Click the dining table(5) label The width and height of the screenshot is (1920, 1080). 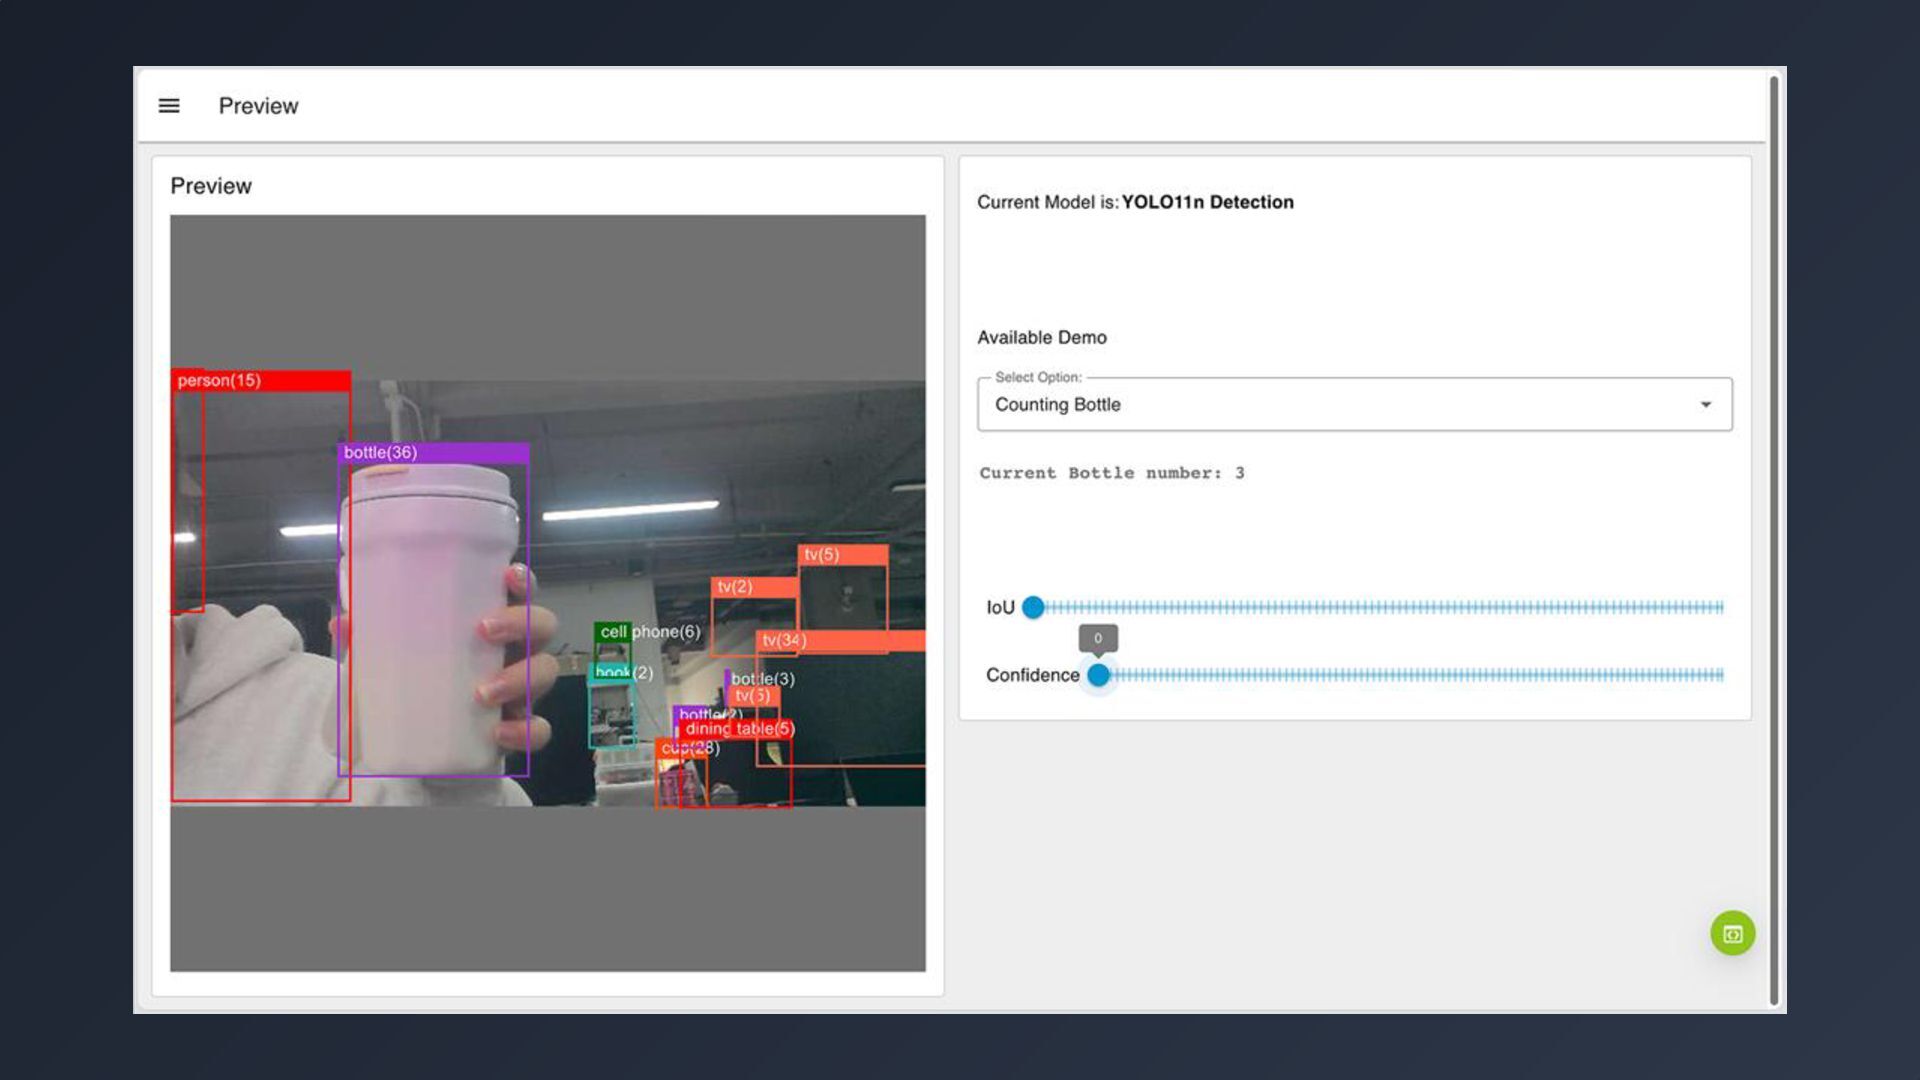[739, 729]
